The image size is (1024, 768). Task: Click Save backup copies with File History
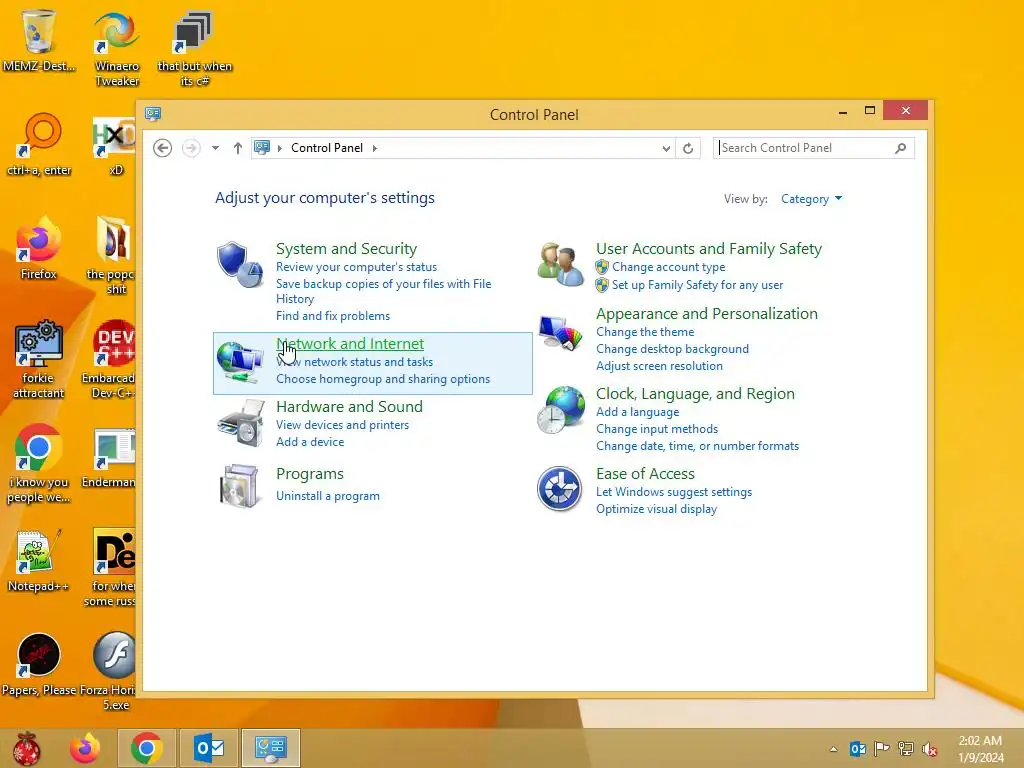(x=383, y=291)
